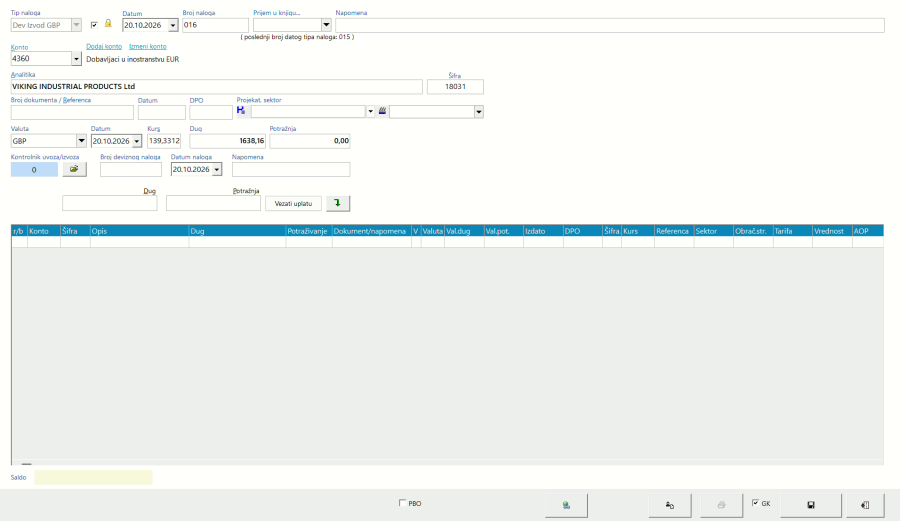This screenshot has width=900, height=521.
Task: Click the Dokument/napomena column header
Action: (371, 231)
